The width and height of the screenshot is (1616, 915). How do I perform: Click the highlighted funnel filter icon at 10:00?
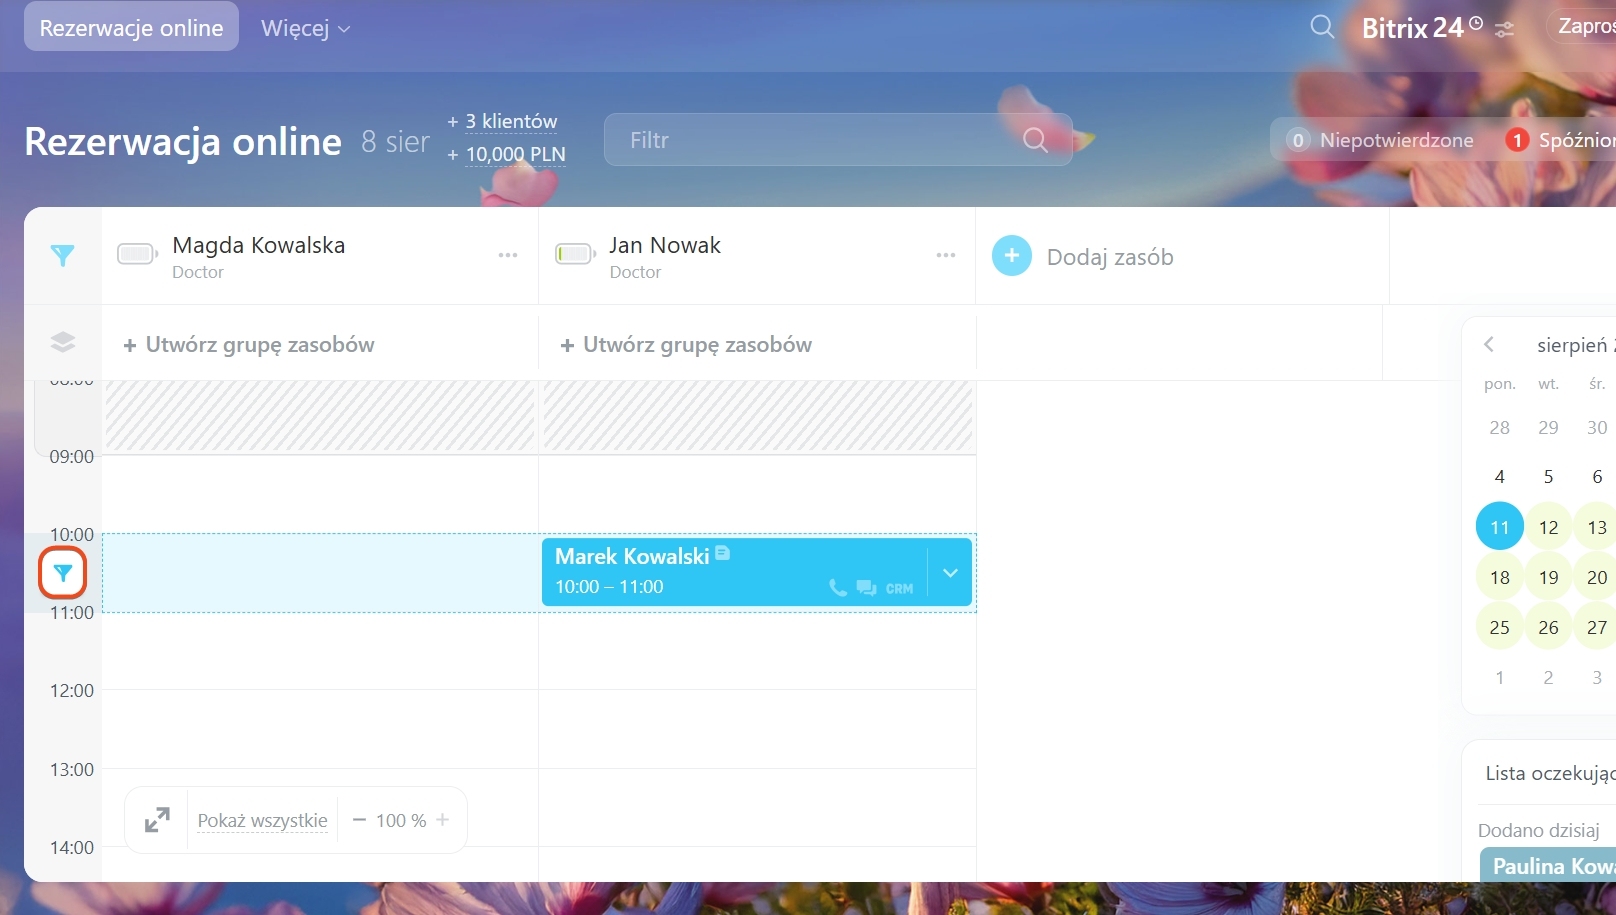coord(63,573)
